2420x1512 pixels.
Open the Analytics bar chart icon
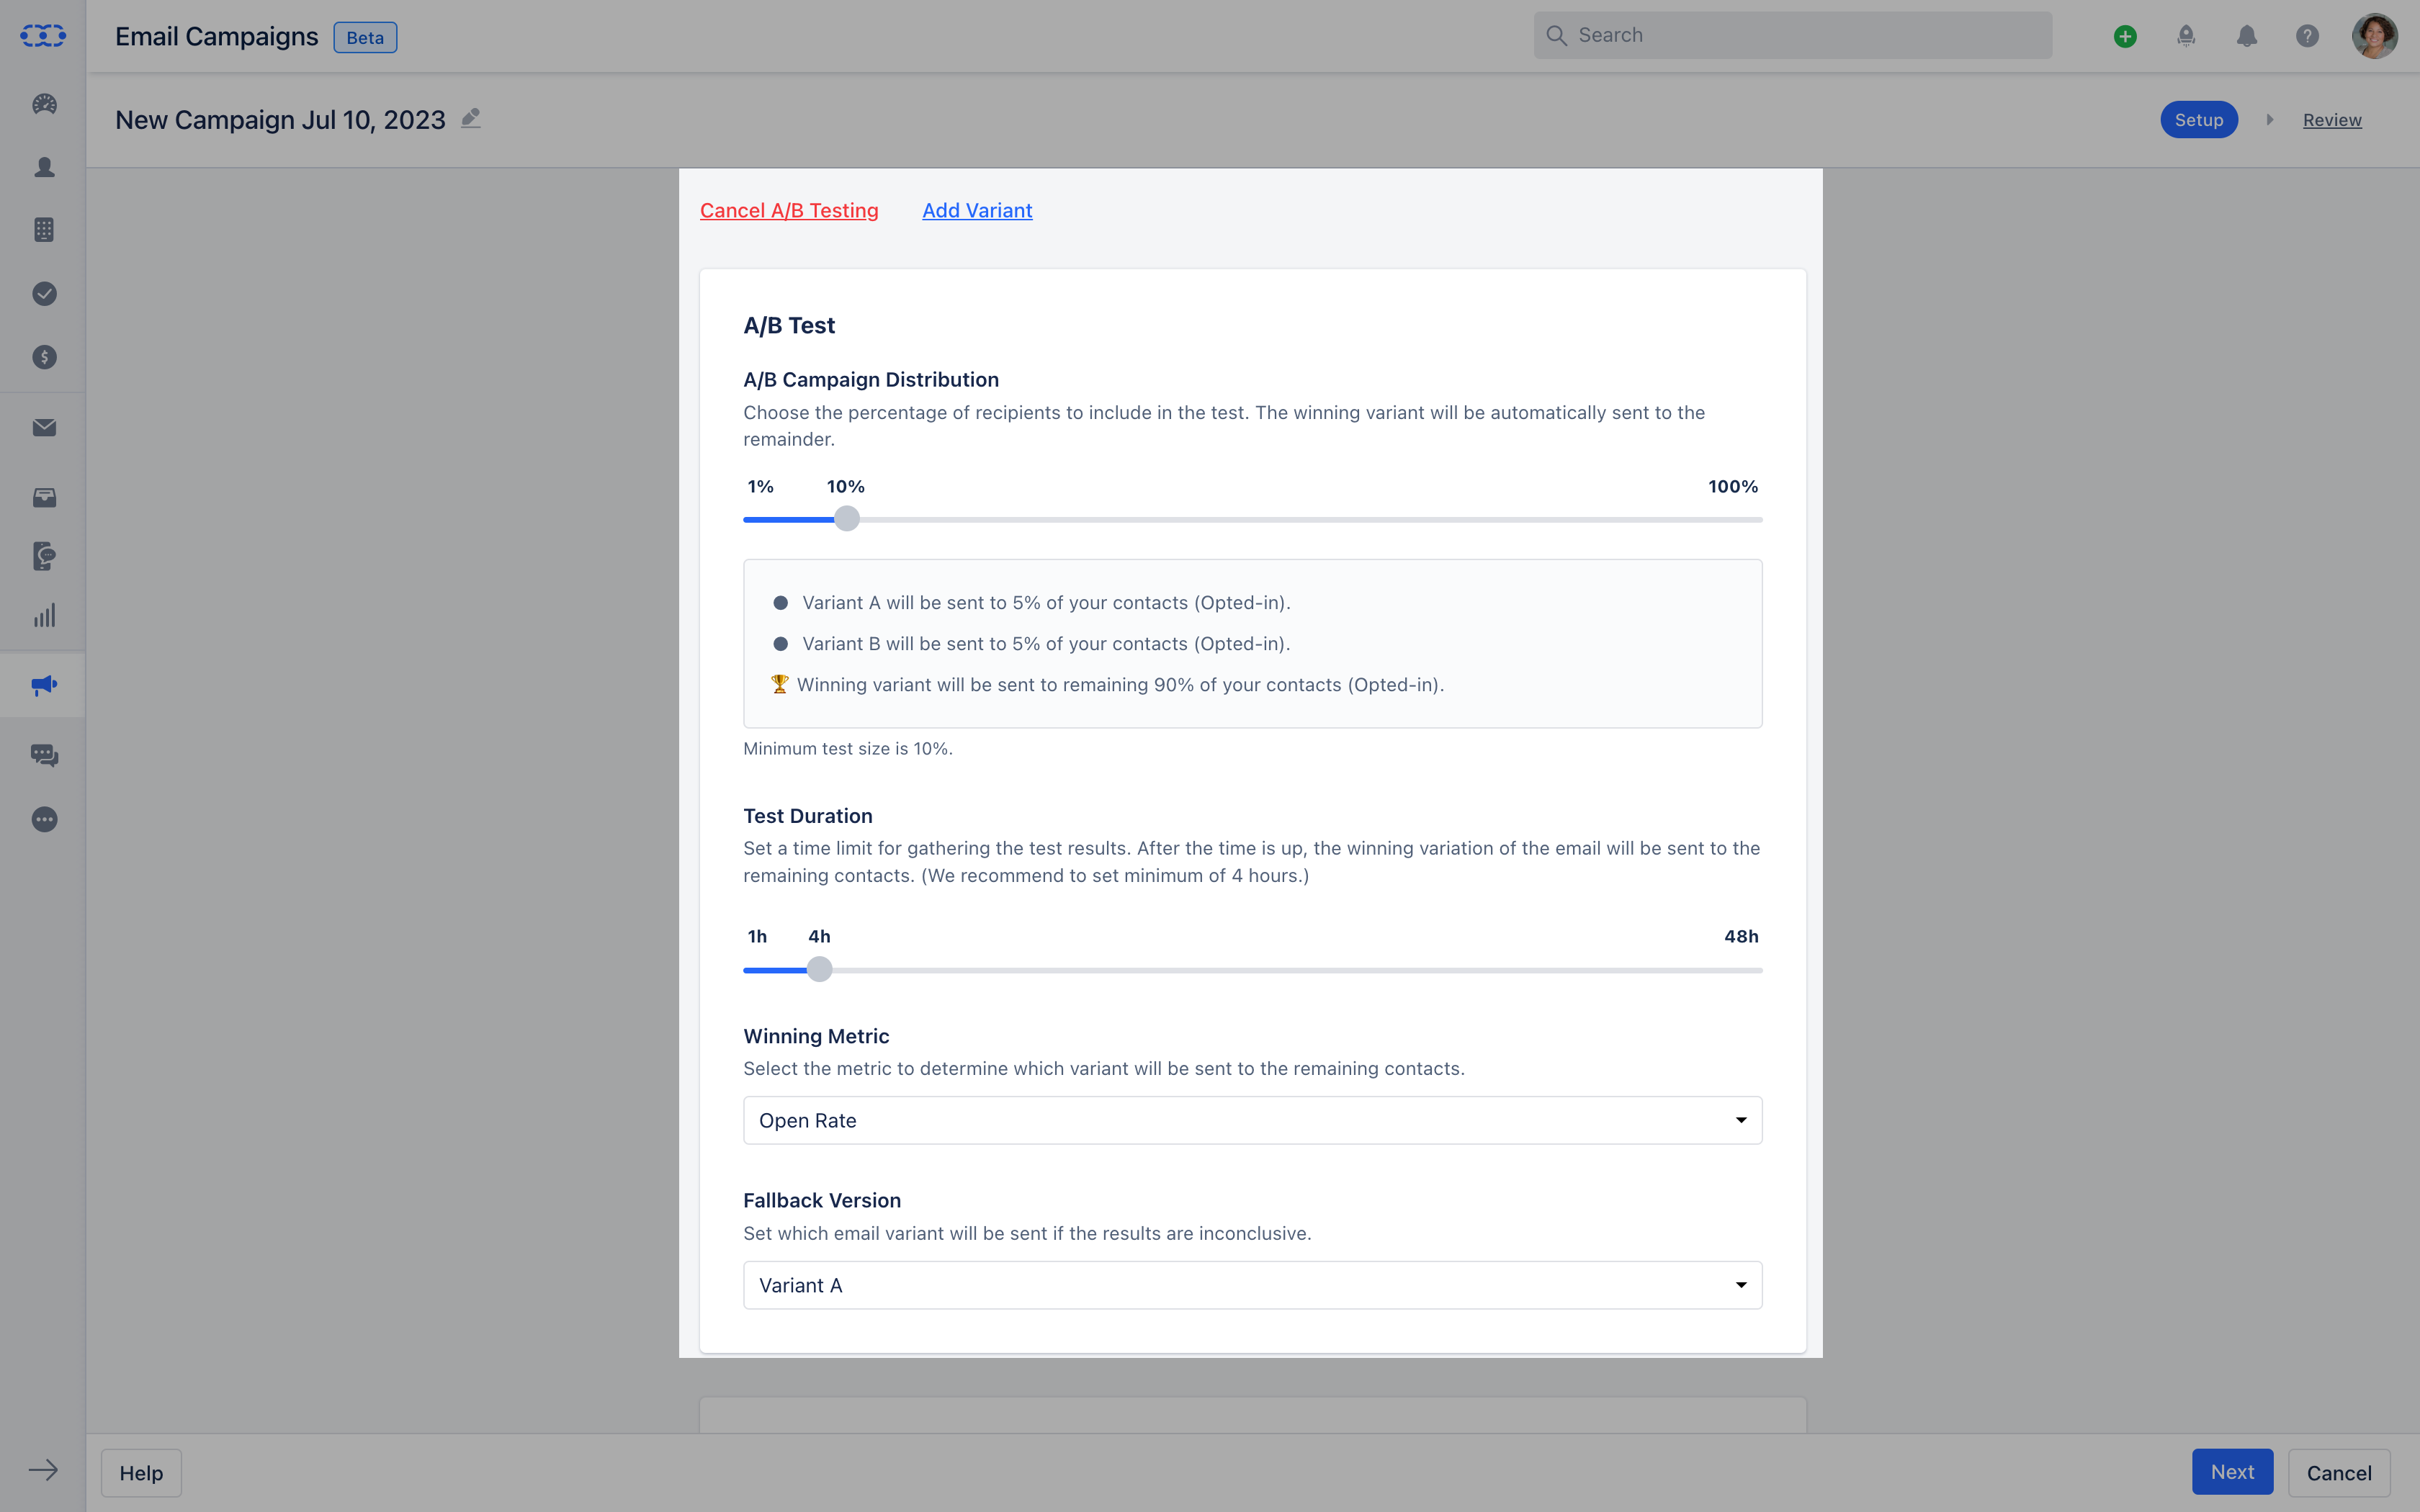pyautogui.click(x=43, y=615)
